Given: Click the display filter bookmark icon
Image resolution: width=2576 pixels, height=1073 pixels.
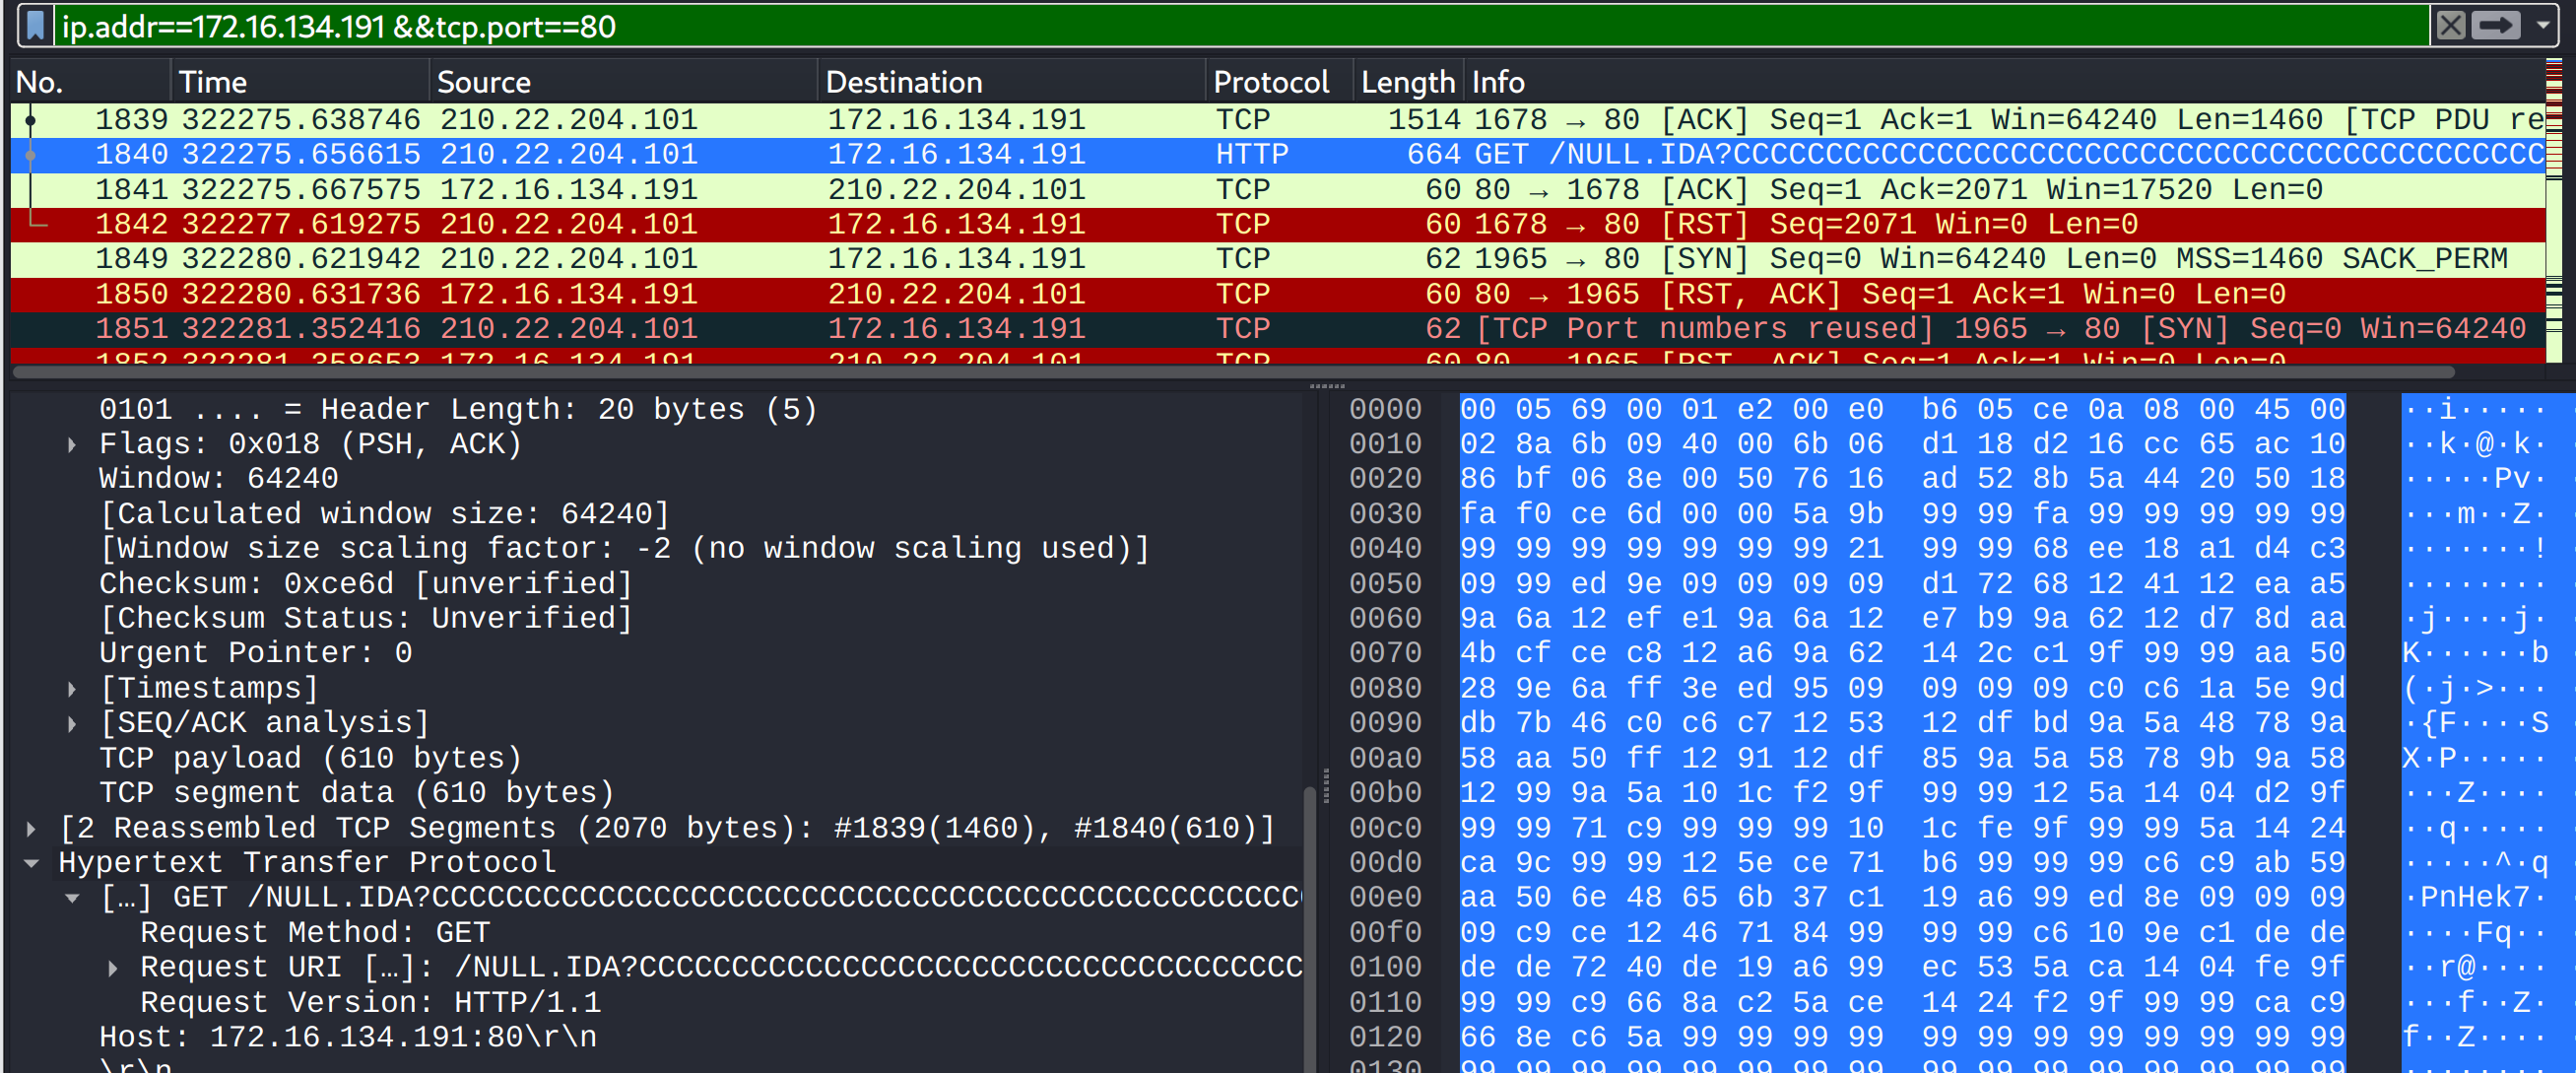Looking at the screenshot, I should pos(36,26).
